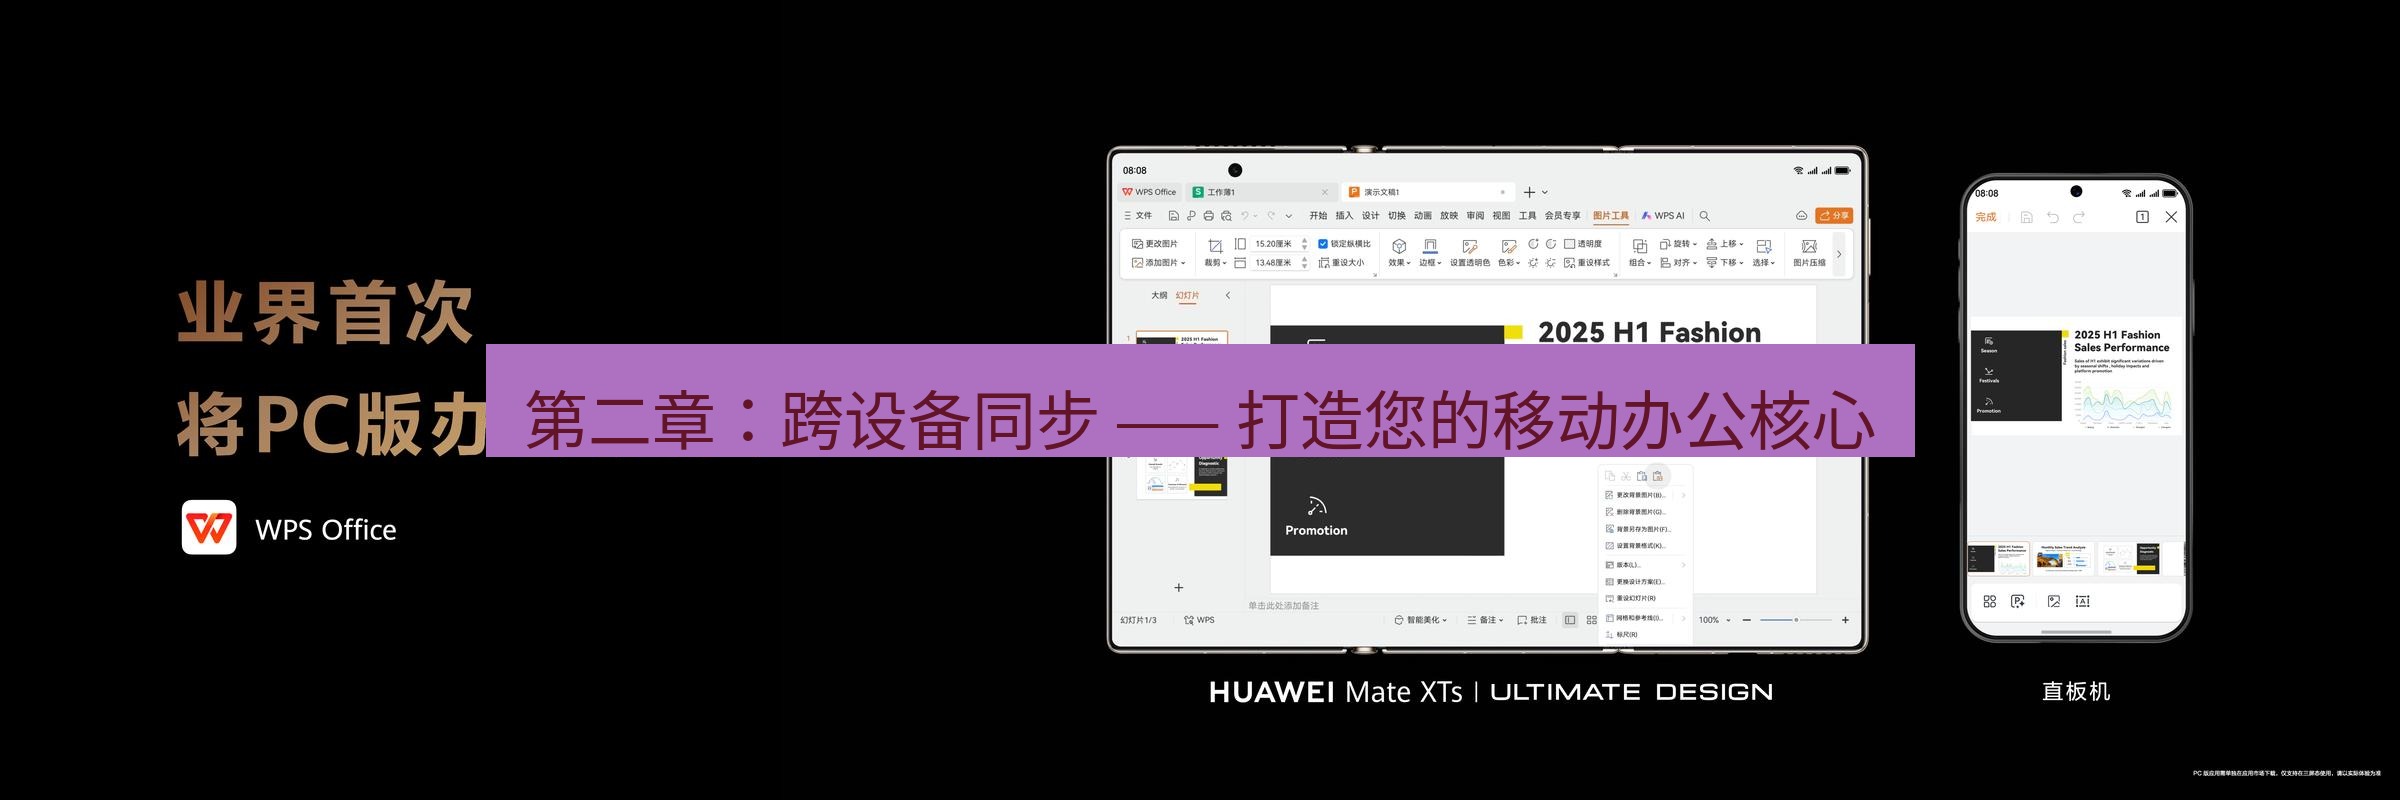Open the 组合 group dropdown

(1639, 253)
